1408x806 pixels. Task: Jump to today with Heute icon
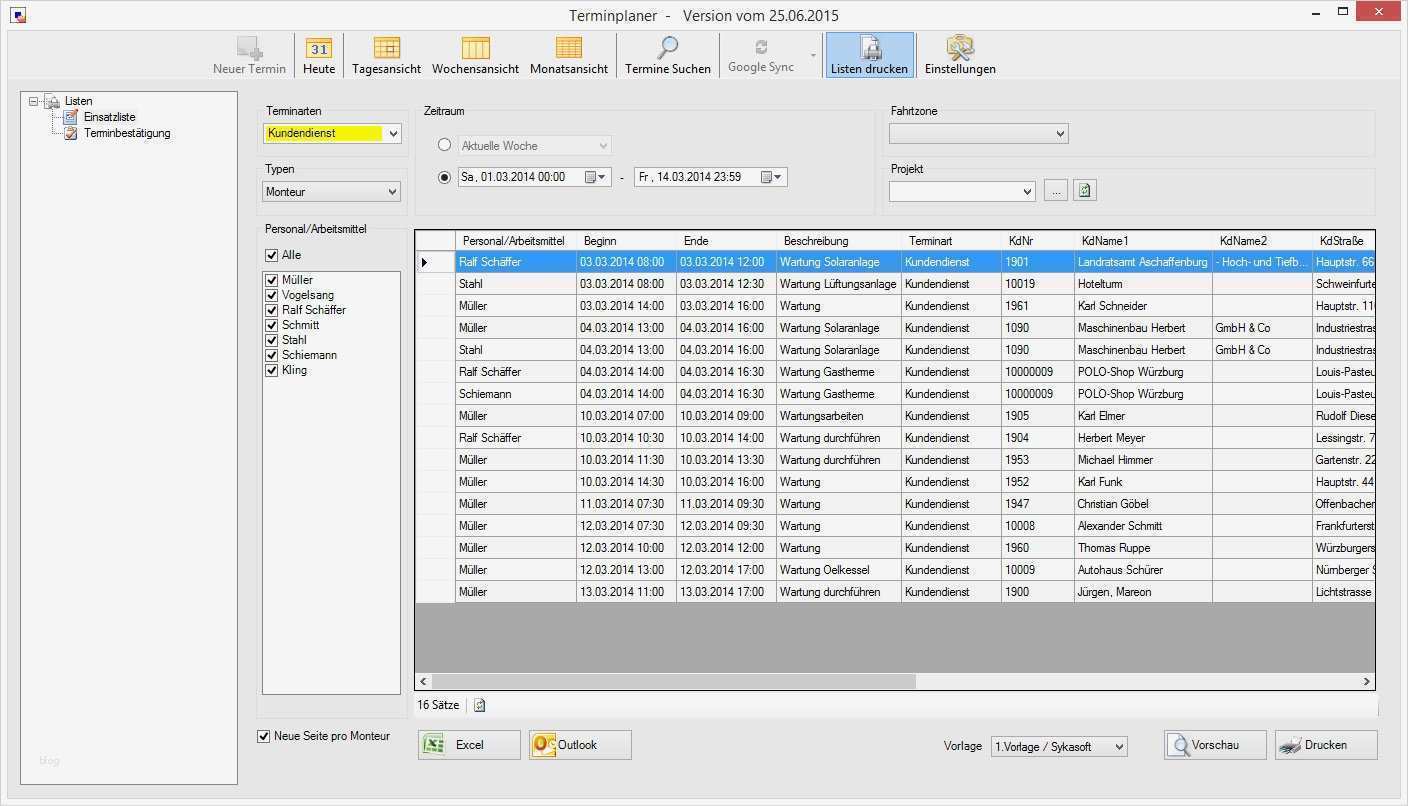click(319, 55)
